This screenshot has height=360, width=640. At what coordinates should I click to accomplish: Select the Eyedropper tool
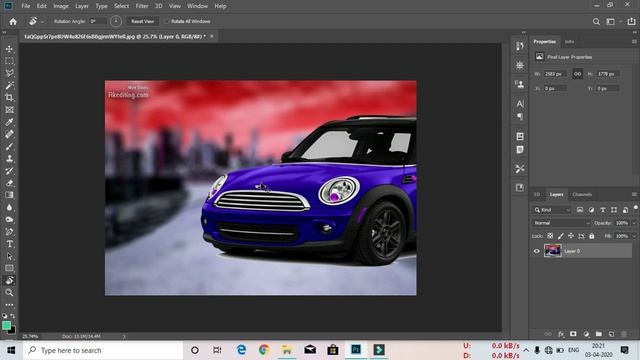pyautogui.click(x=9, y=122)
